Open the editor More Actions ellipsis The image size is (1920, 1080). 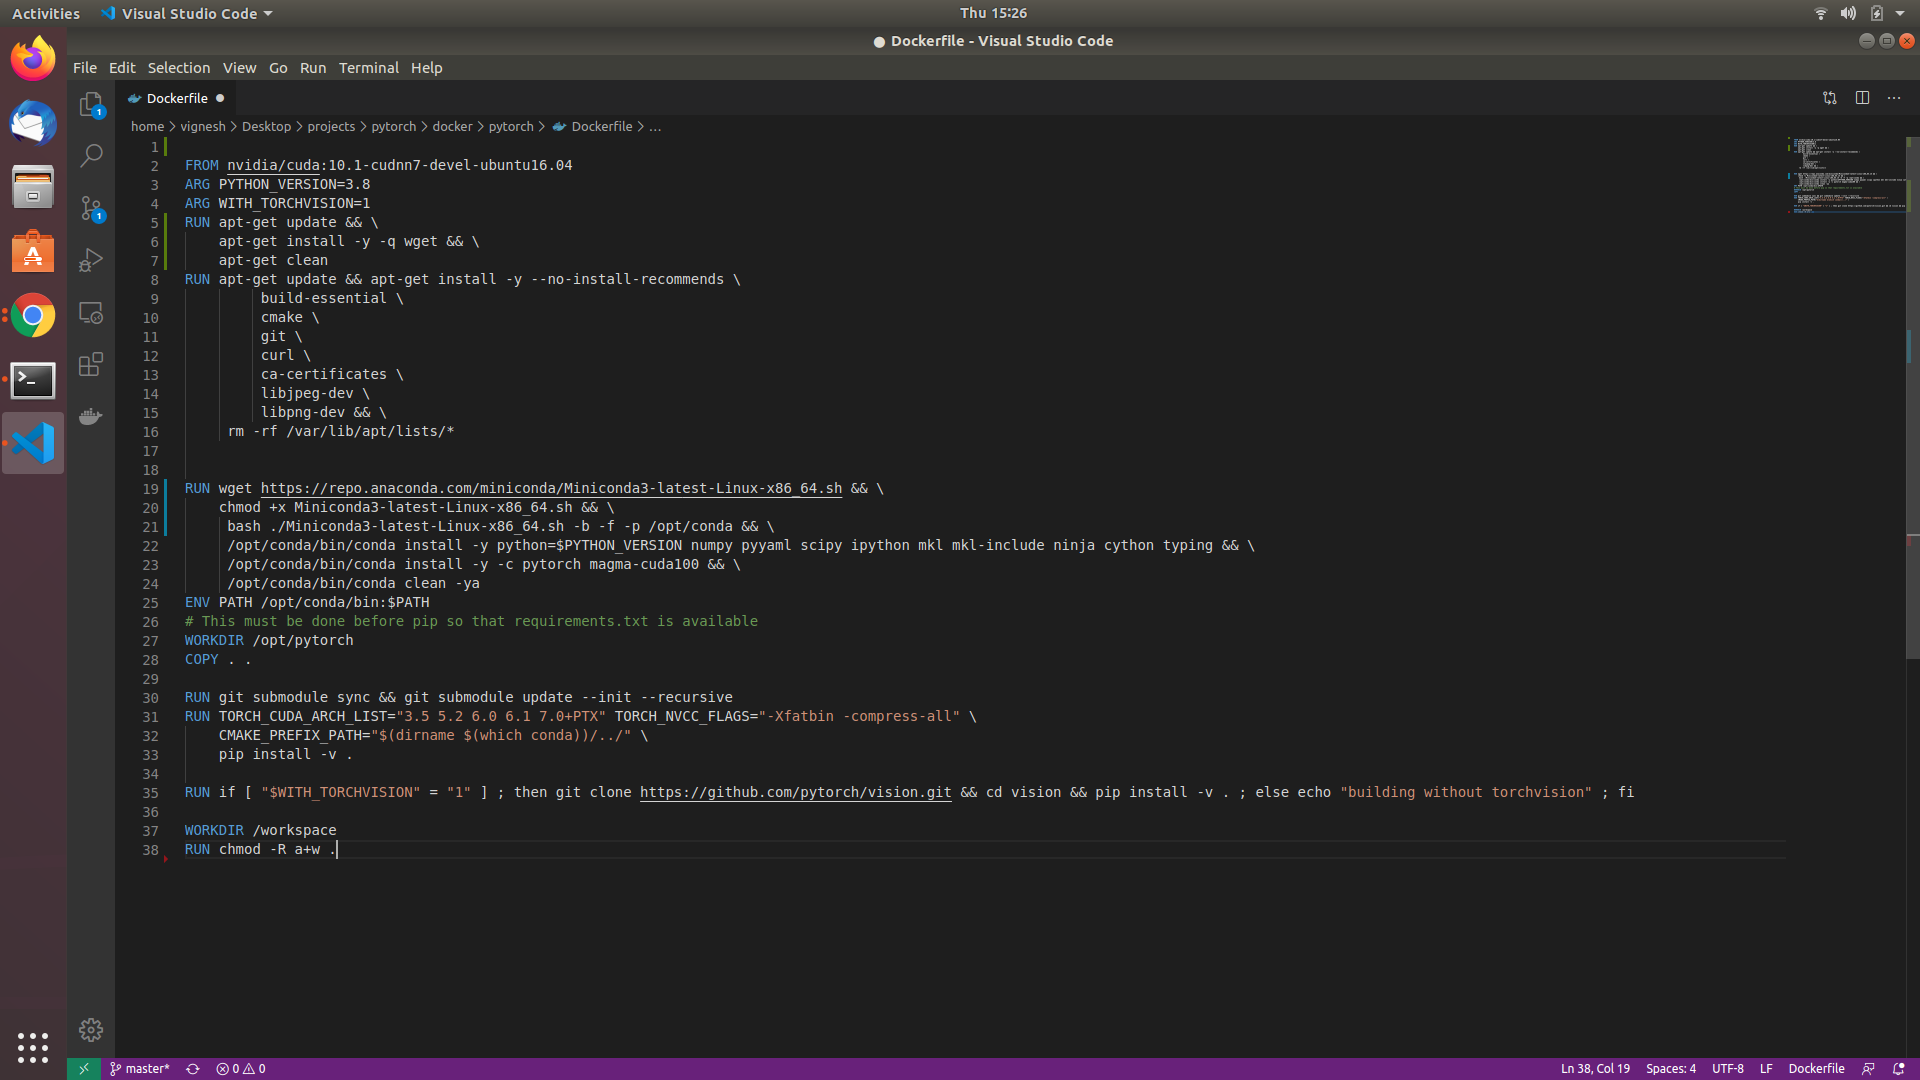coord(1894,98)
